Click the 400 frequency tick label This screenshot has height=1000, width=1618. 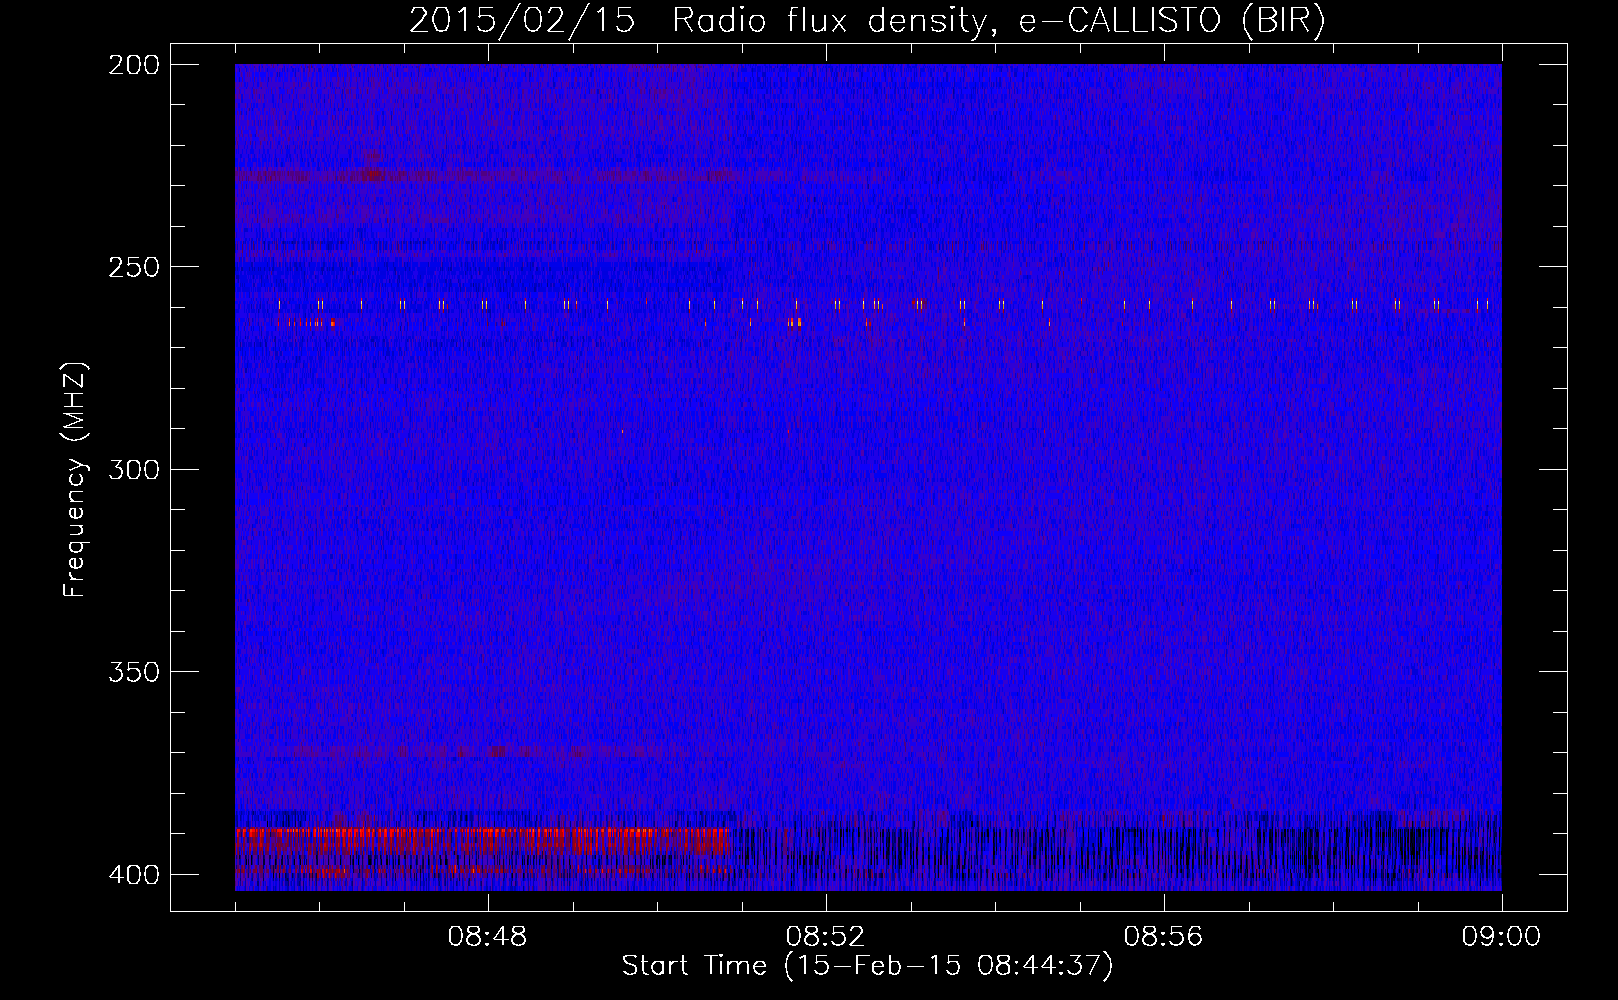[133, 874]
